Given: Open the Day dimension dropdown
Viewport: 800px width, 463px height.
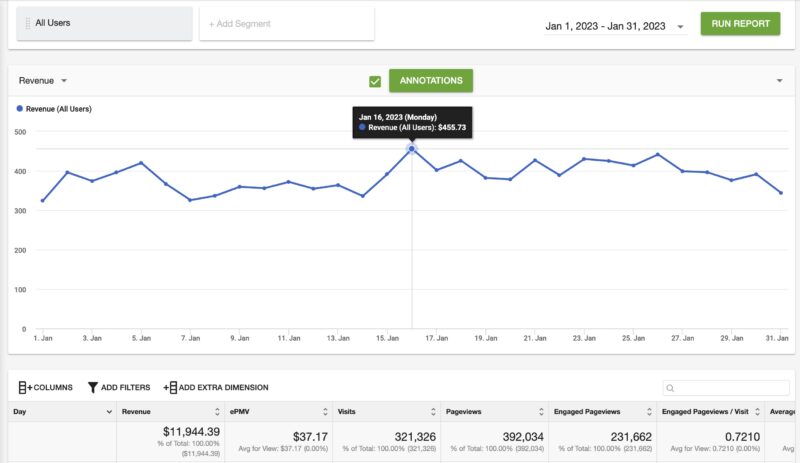Looking at the screenshot, I should click(109, 411).
